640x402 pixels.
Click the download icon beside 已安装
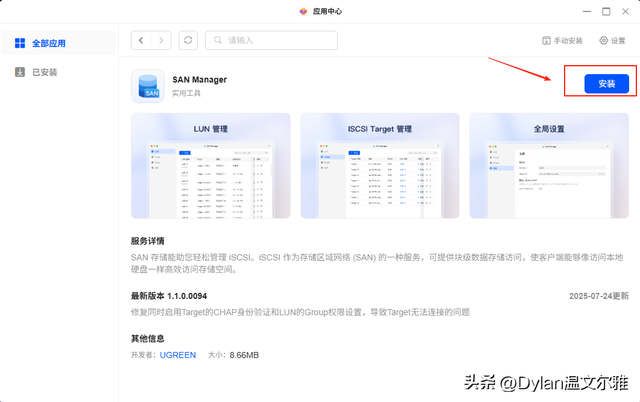[20, 72]
